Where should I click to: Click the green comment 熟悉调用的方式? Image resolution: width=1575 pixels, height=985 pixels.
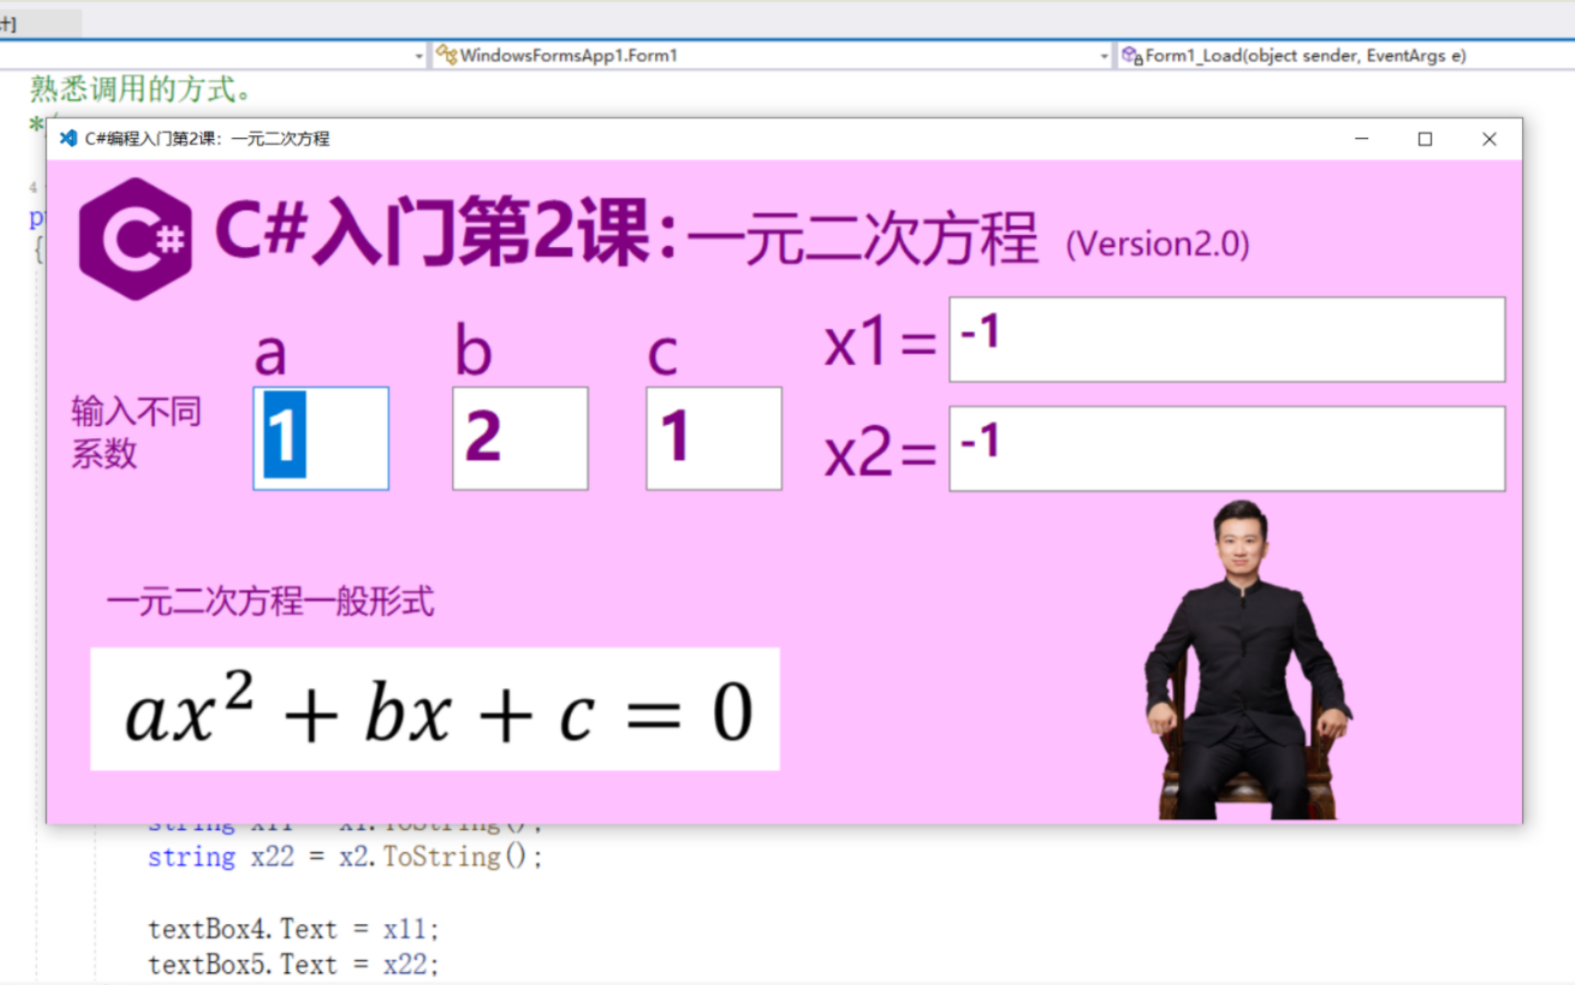141,89
